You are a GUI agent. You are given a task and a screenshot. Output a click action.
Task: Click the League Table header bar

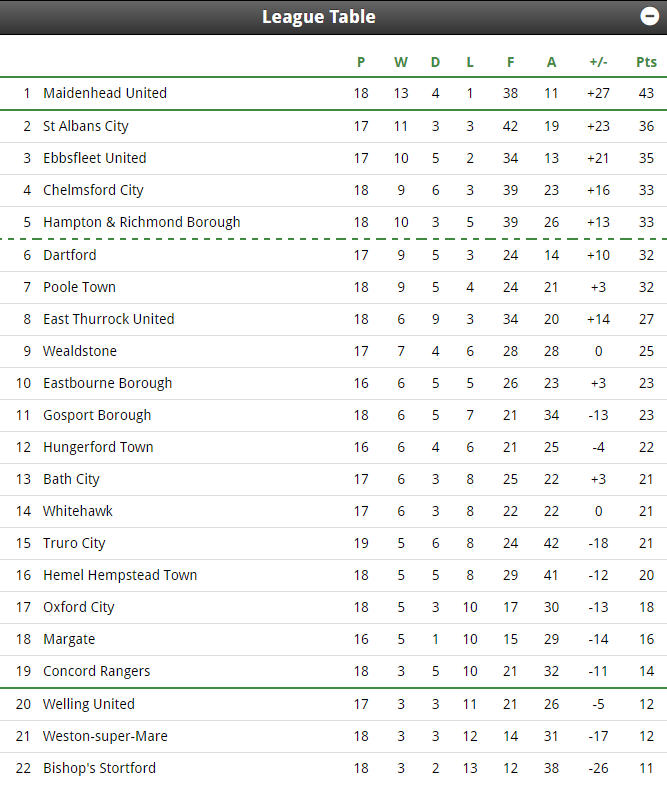click(x=333, y=17)
